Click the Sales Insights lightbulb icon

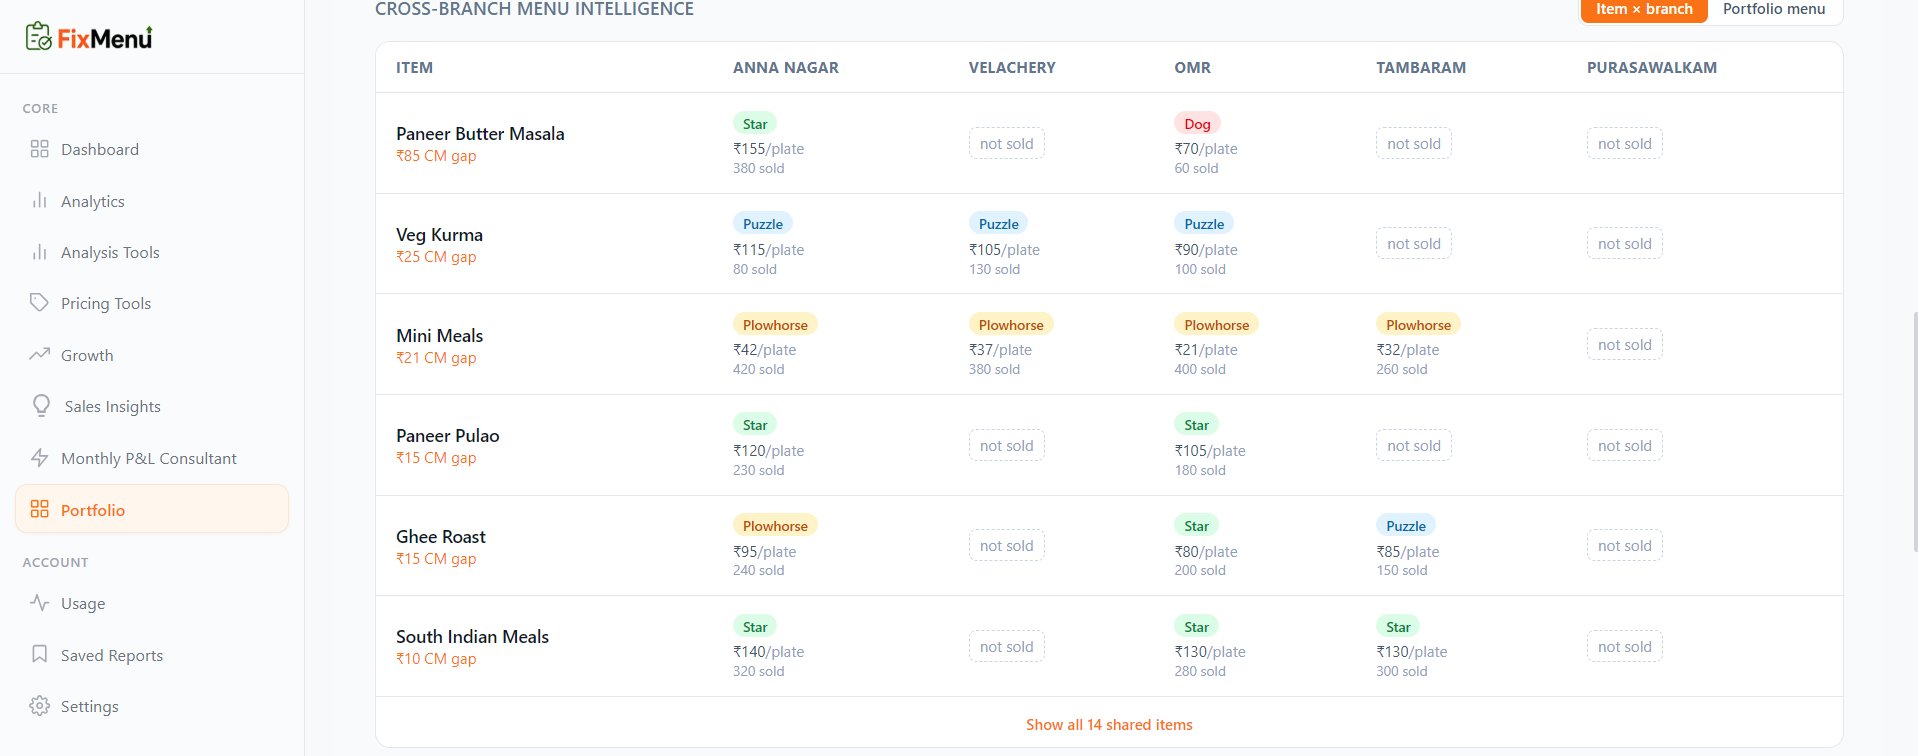[x=41, y=406]
